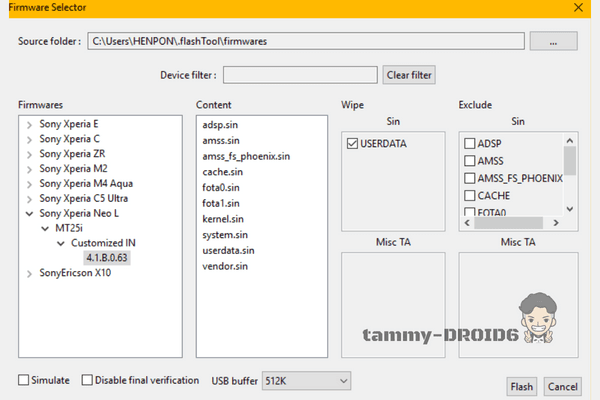Click the Cancel button
This screenshot has height=400, width=600.
pos(562,387)
